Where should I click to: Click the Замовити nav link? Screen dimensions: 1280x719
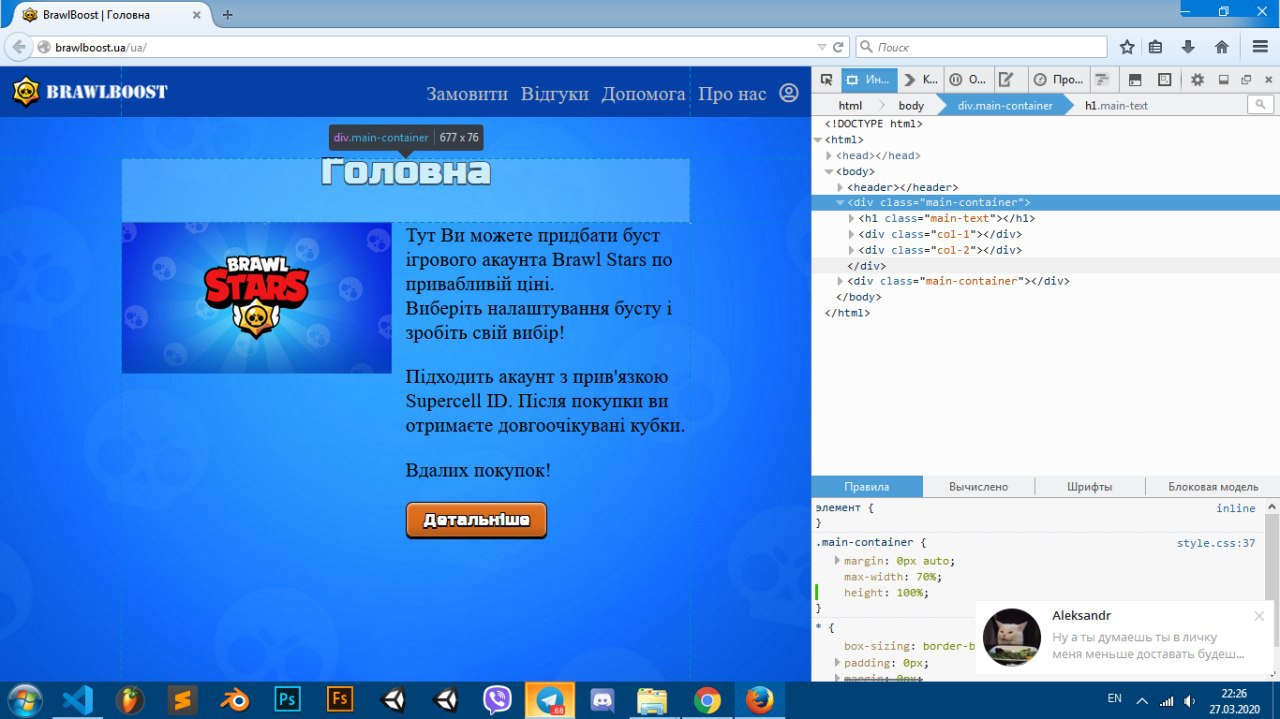[x=467, y=94]
